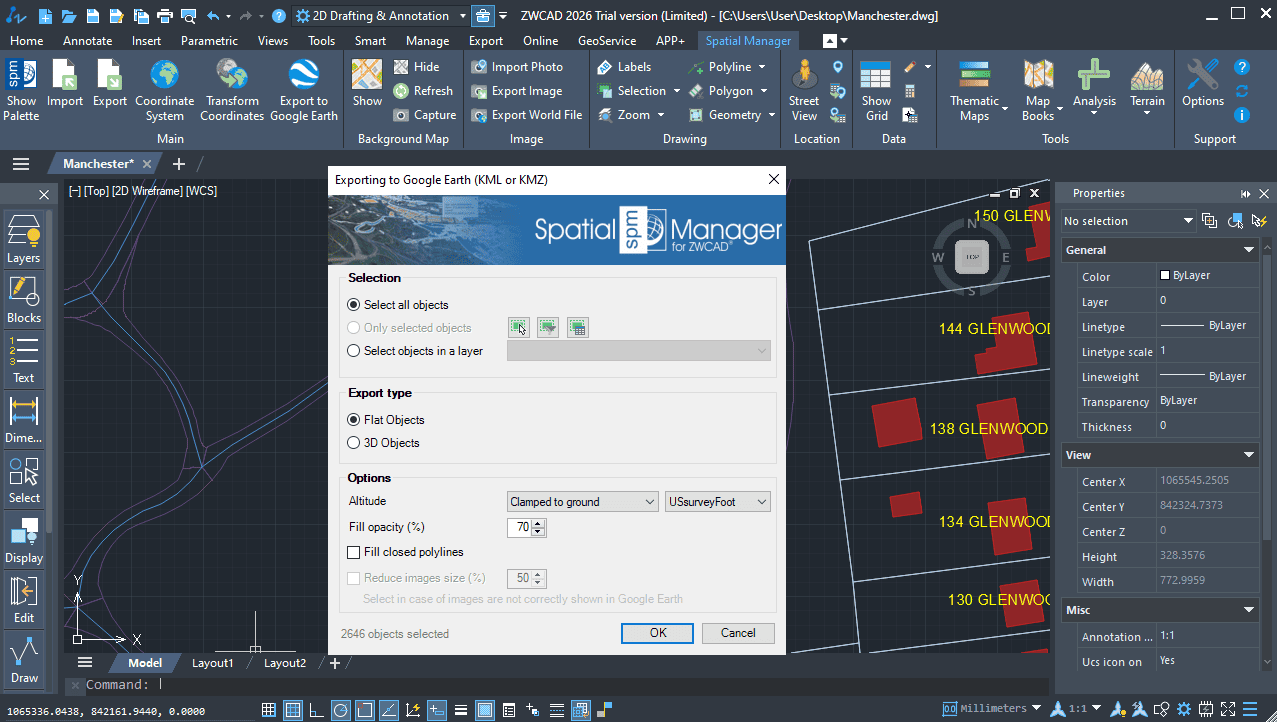The image size is (1277, 722).
Task: Open the Import tool in Main panel
Action: pyautogui.click(x=65, y=84)
